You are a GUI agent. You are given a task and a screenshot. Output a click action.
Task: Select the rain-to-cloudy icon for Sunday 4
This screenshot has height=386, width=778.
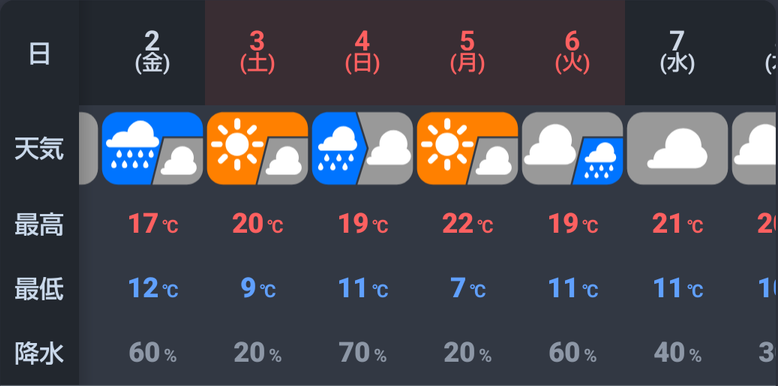[x=363, y=148]
